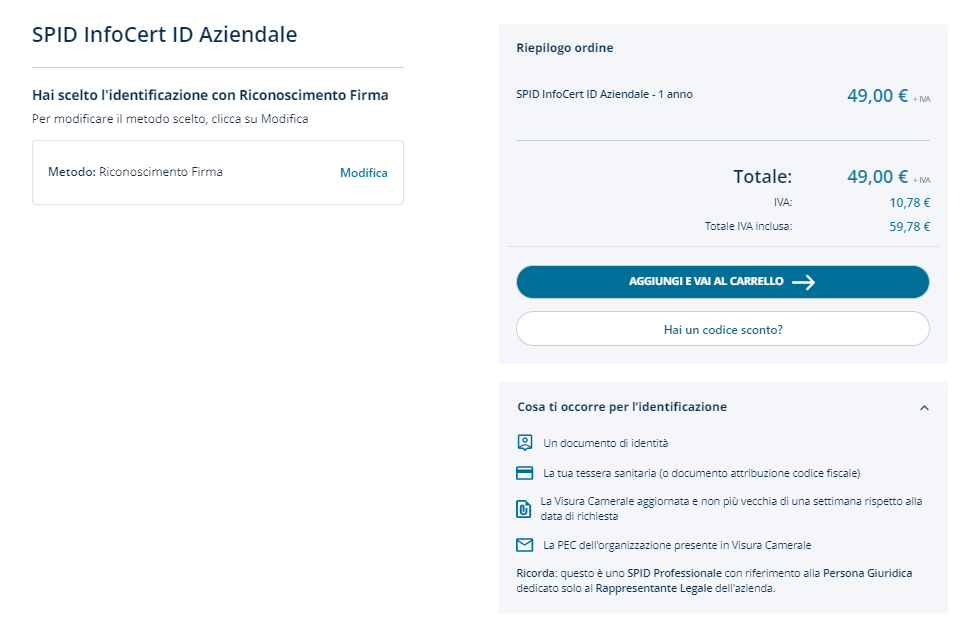Click the IVA amount 10,78 €
The image size is (966, 625).
pos(909,203)
